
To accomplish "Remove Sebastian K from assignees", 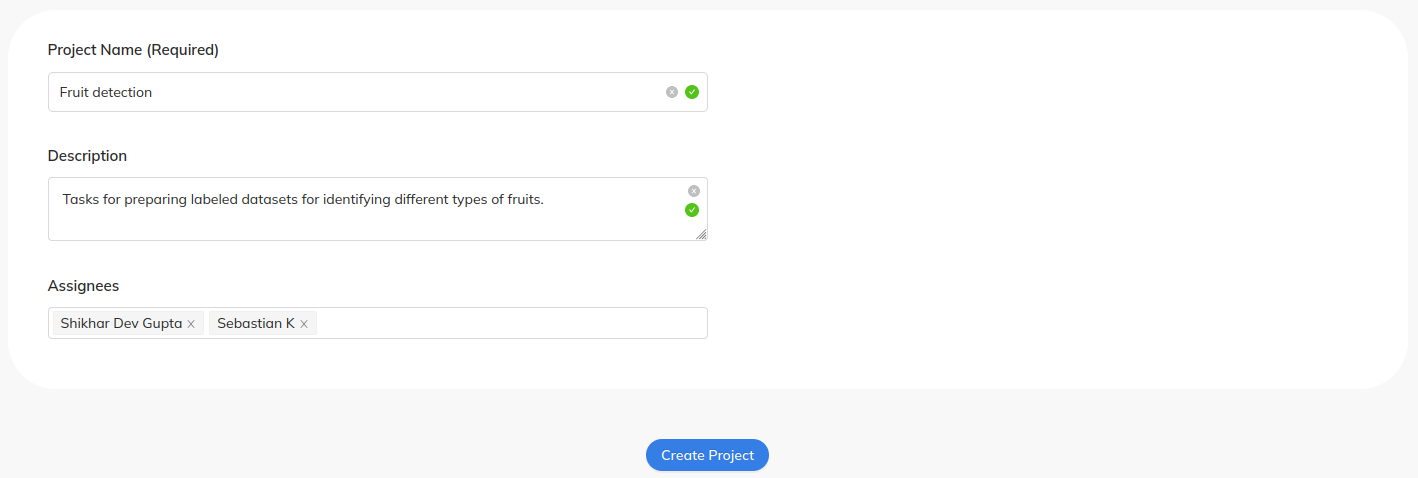I will pyautogui.click(x=304, y=324).
